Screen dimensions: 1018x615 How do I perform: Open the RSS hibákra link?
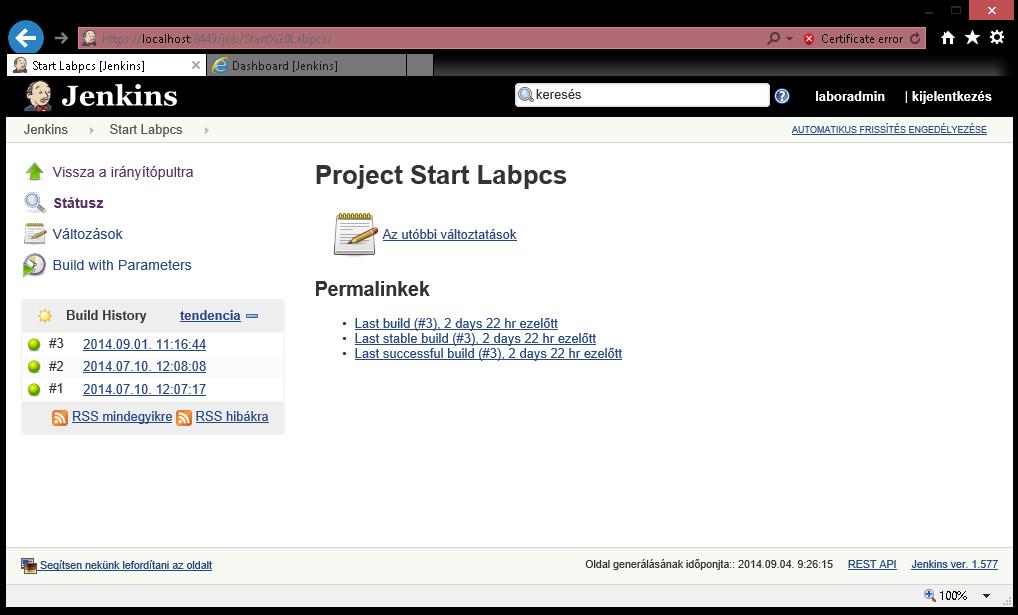click(x=232, y=416)
